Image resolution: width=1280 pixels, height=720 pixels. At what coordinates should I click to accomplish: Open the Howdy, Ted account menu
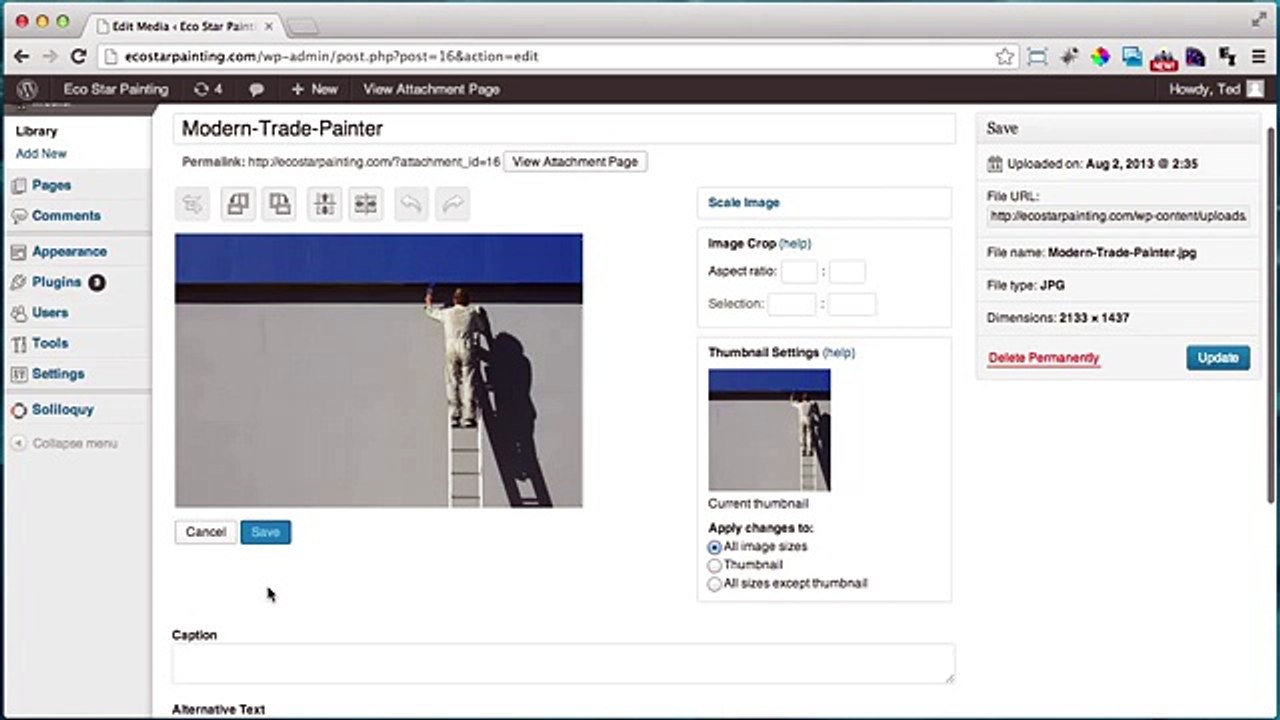coord(1216,89)
